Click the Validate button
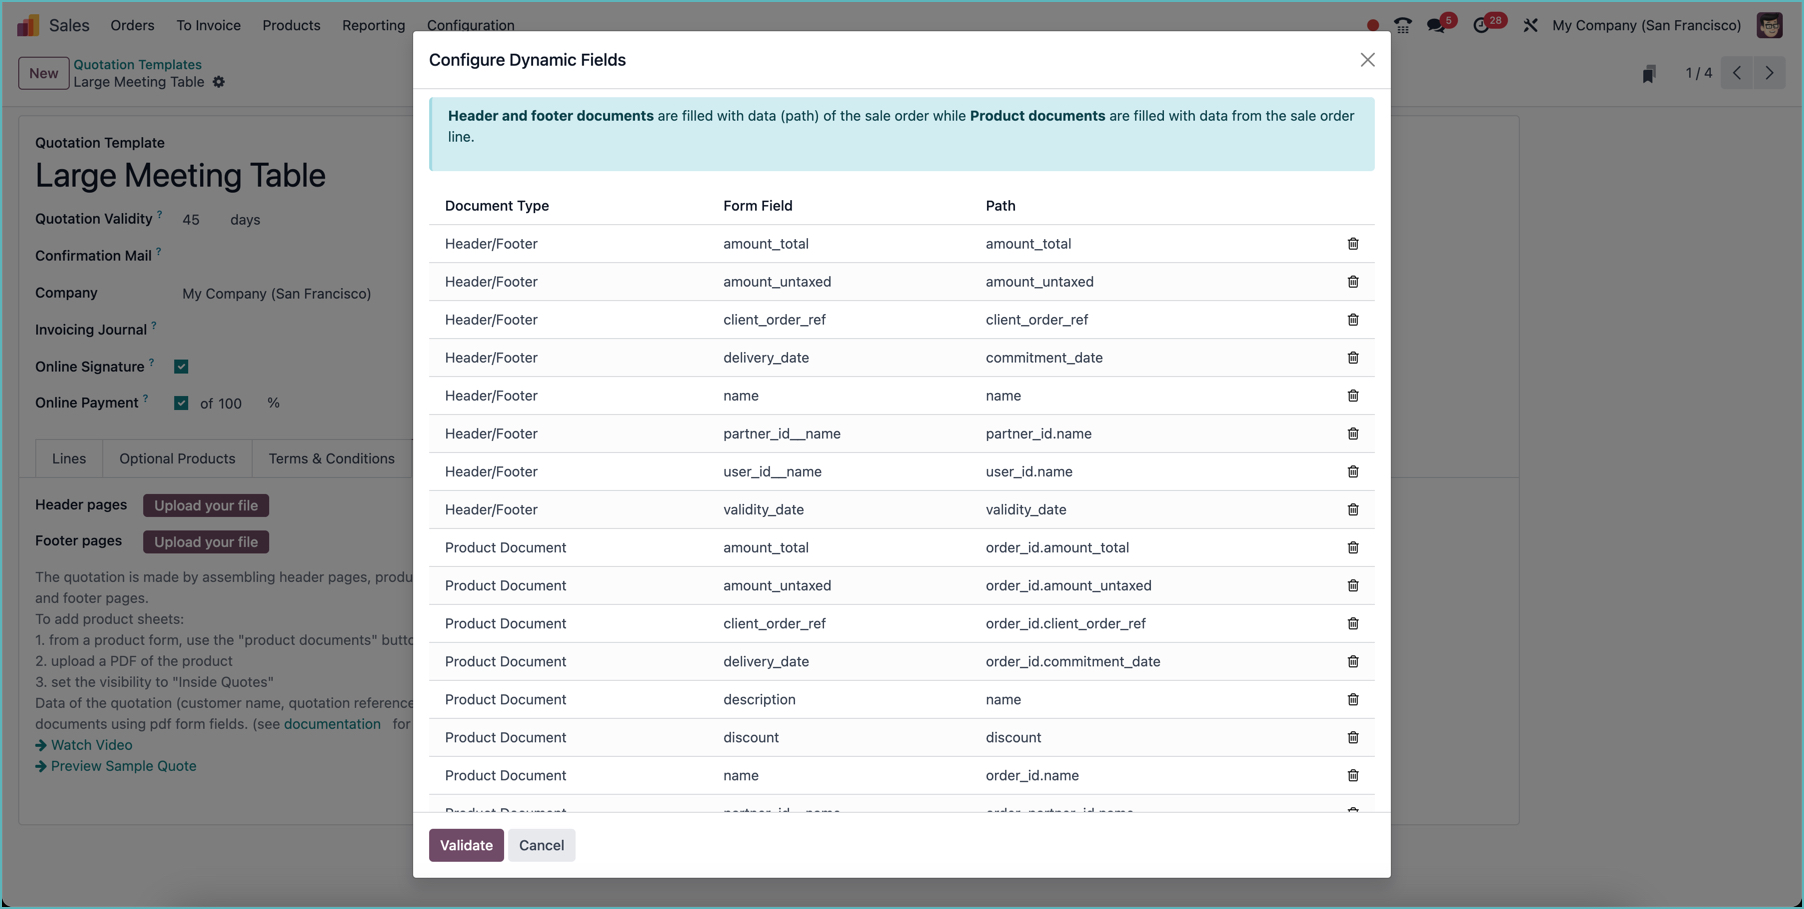 pos(466,845)
